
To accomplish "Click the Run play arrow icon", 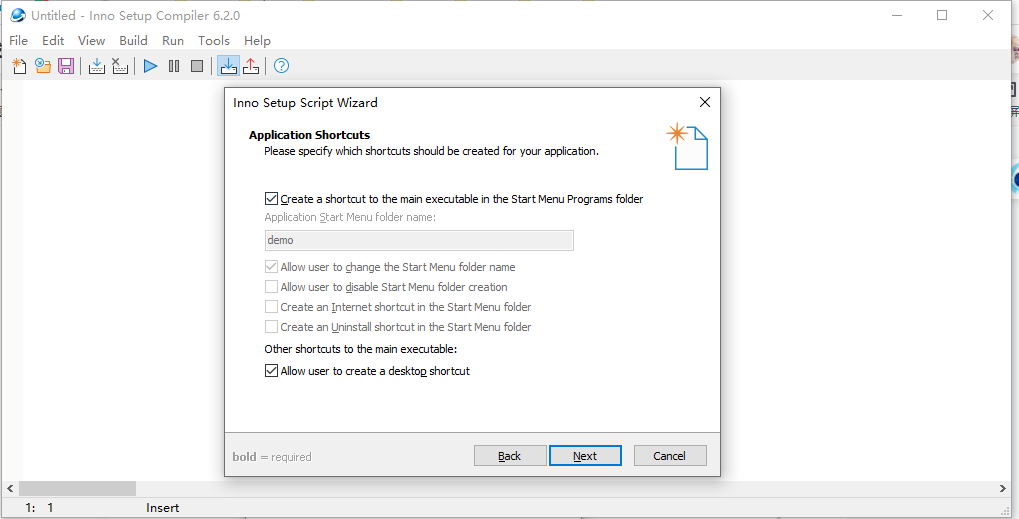I will (151, 66).
